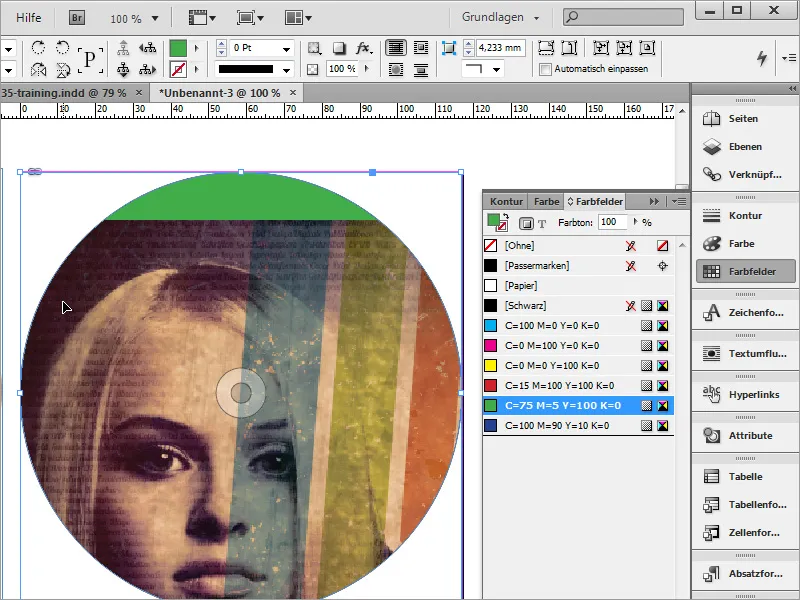Open the Seiten panel
This screenshot has width=800, height=600.
[x=744, y=118]
